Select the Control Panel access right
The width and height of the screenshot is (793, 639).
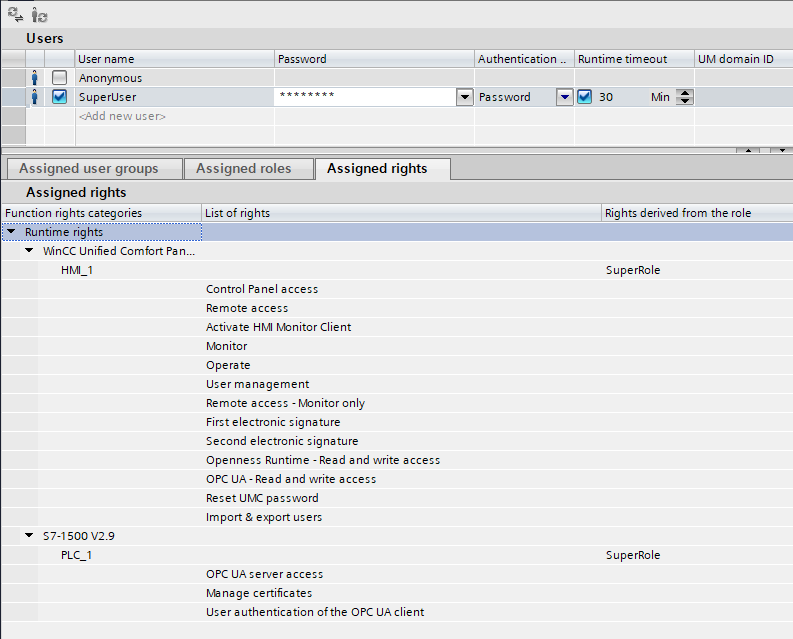(x=262, y=289)
